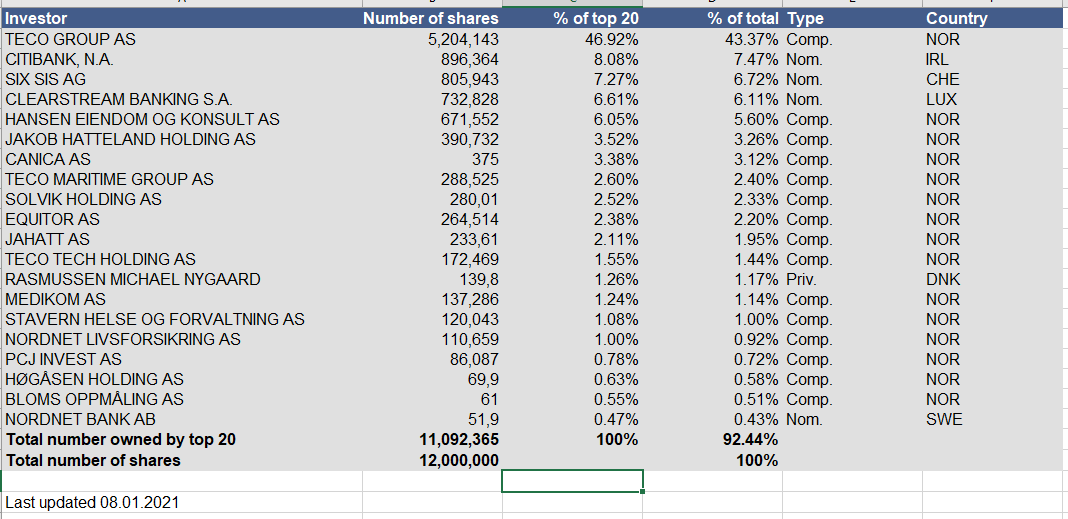Select the CITIBANK, N.A. cell

[59, 59]
